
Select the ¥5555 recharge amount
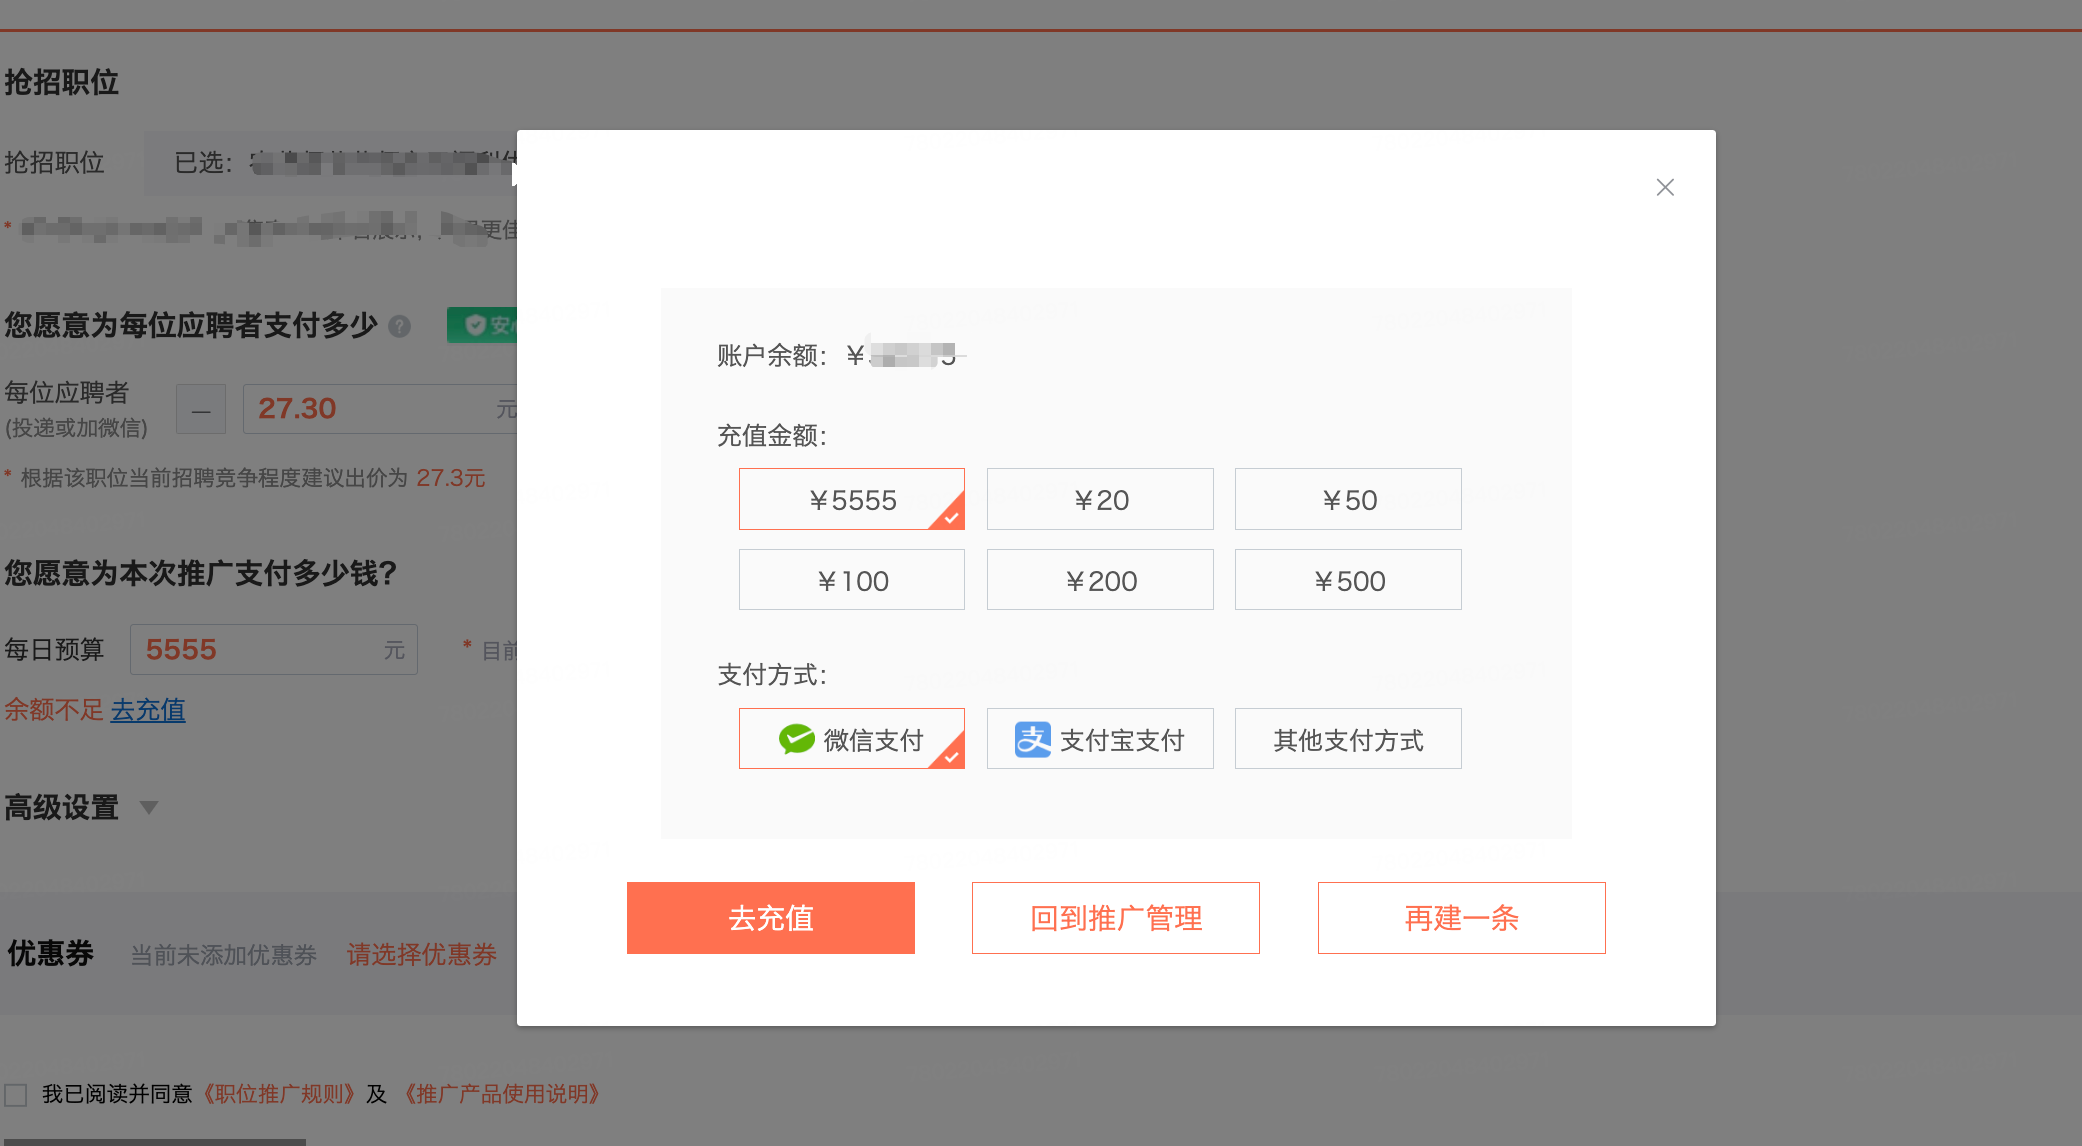(x=852, y=499)
